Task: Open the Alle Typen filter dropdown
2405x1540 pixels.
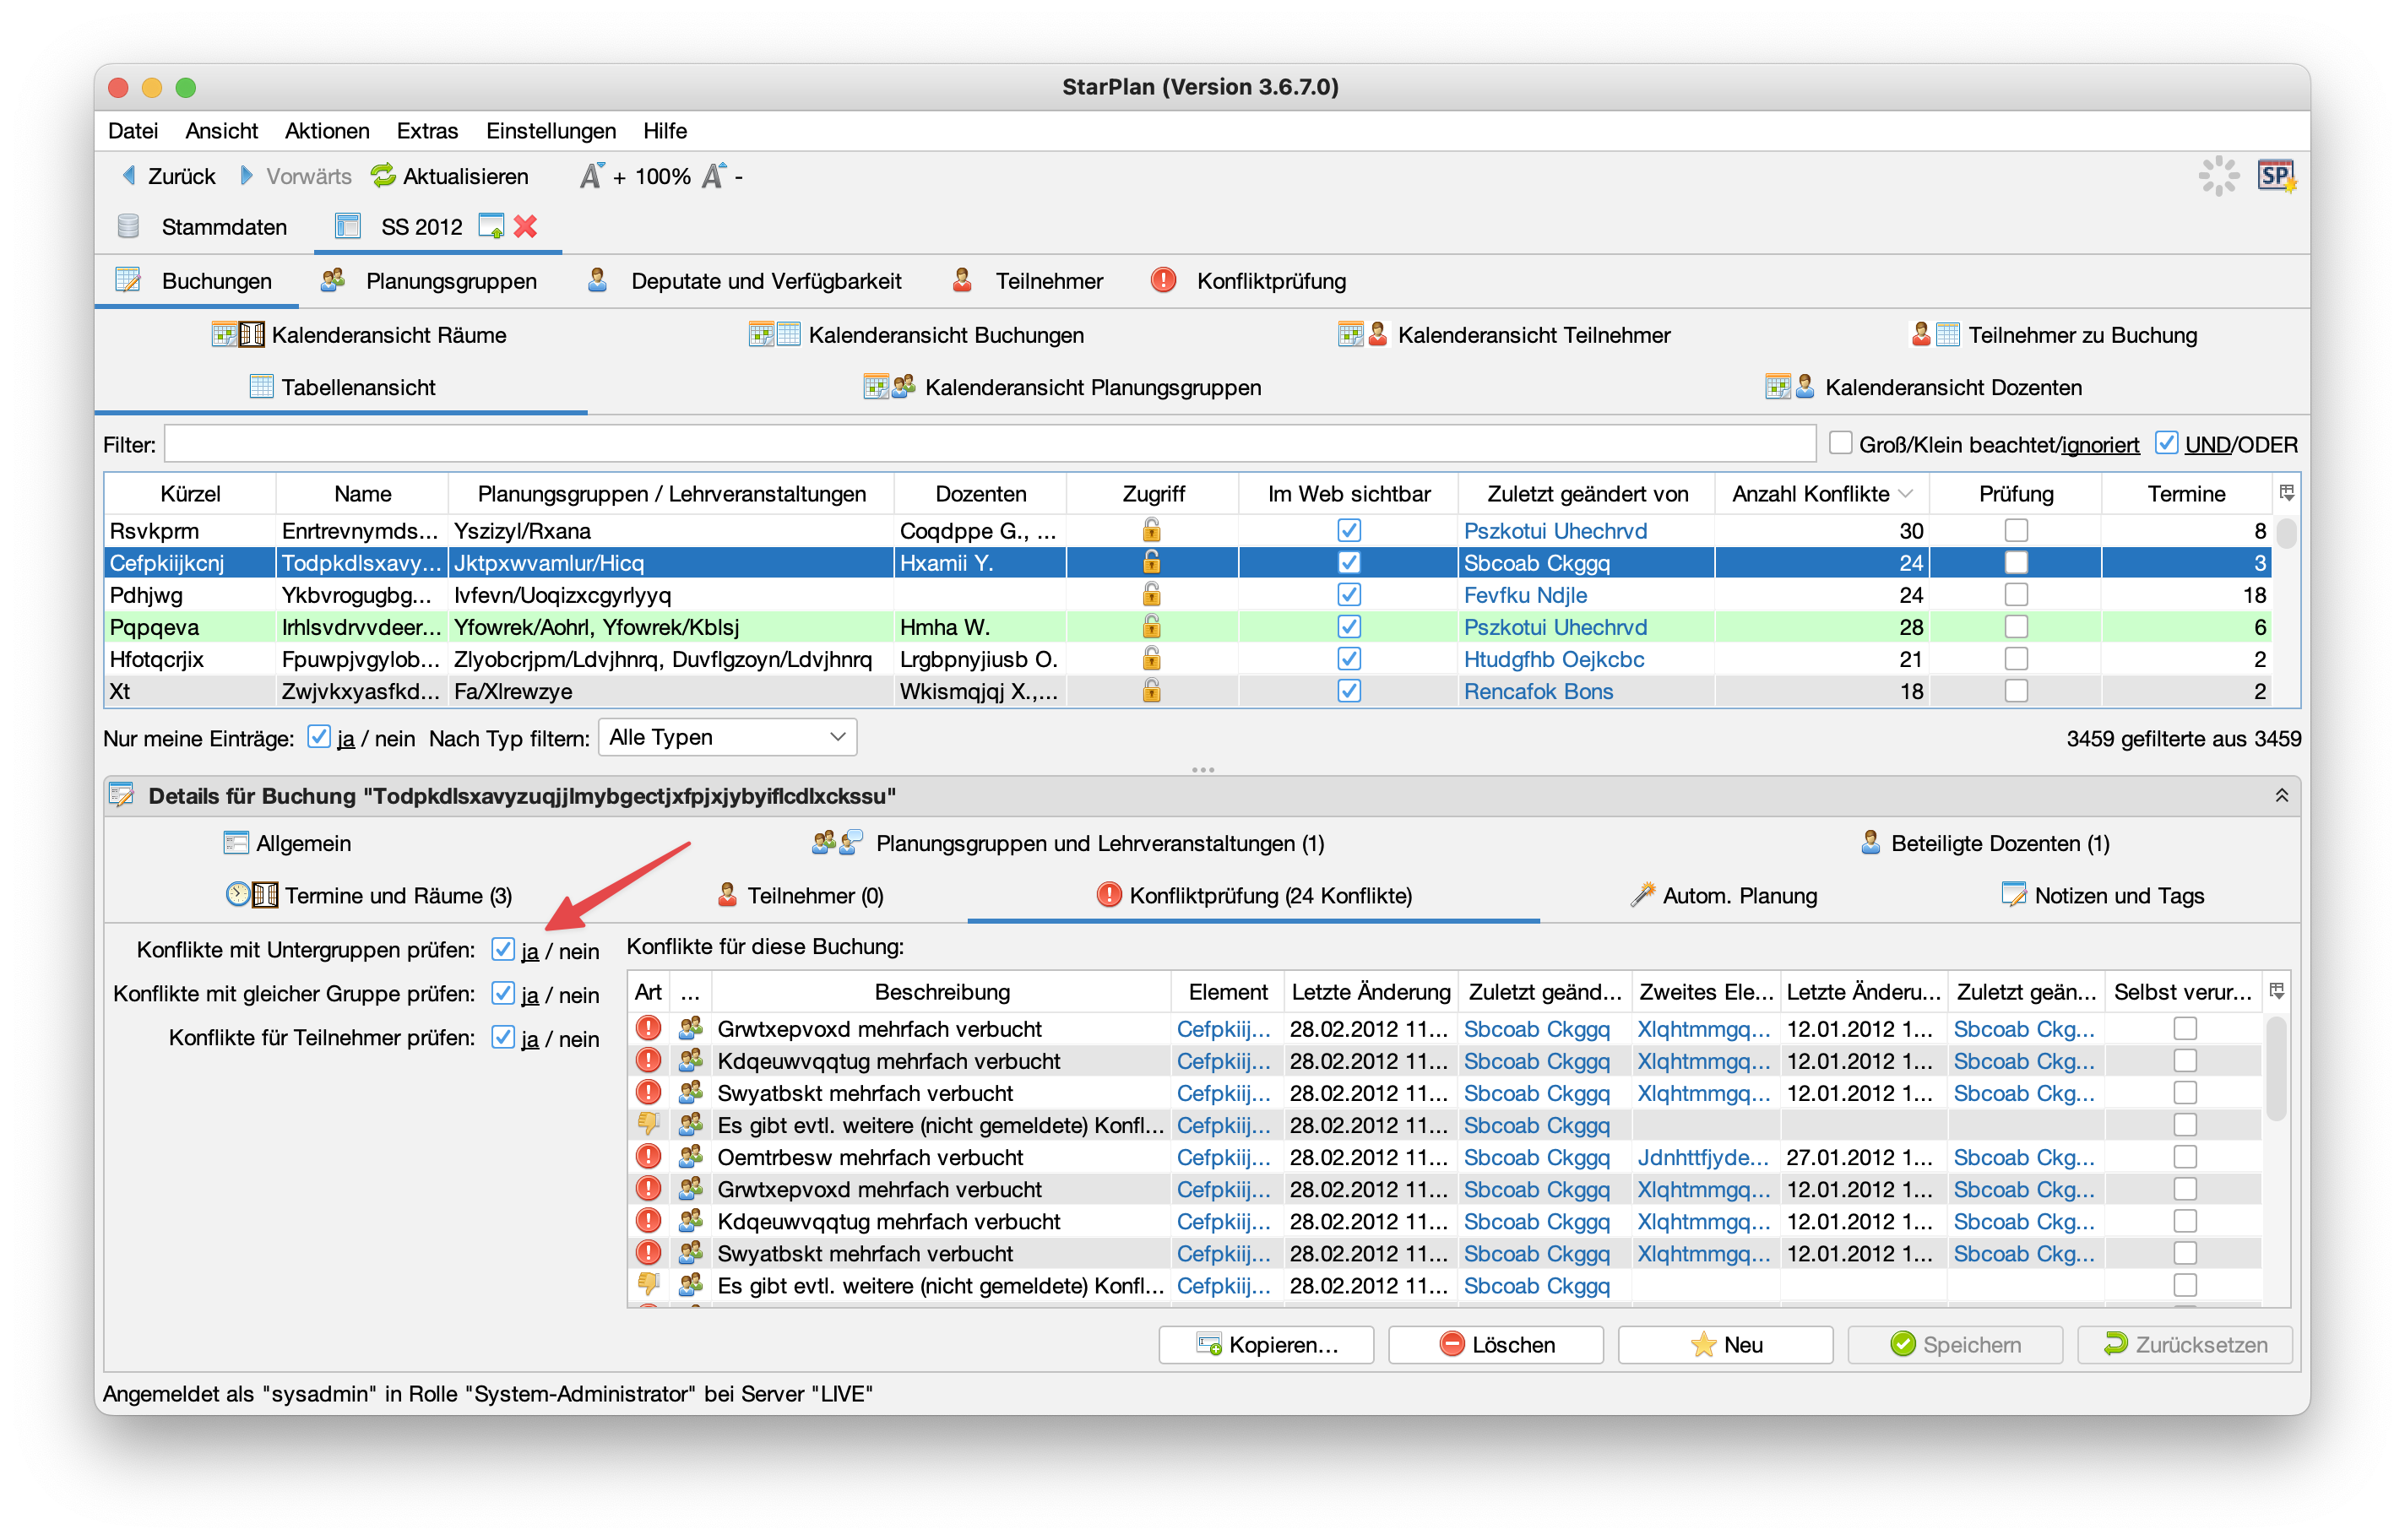Action: (x=727, y=738)
